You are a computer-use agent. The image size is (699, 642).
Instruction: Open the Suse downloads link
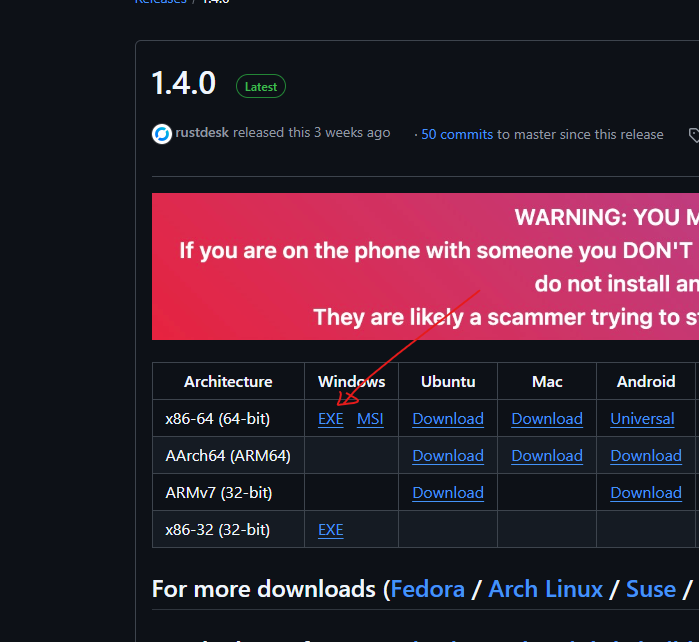[651, 589]
